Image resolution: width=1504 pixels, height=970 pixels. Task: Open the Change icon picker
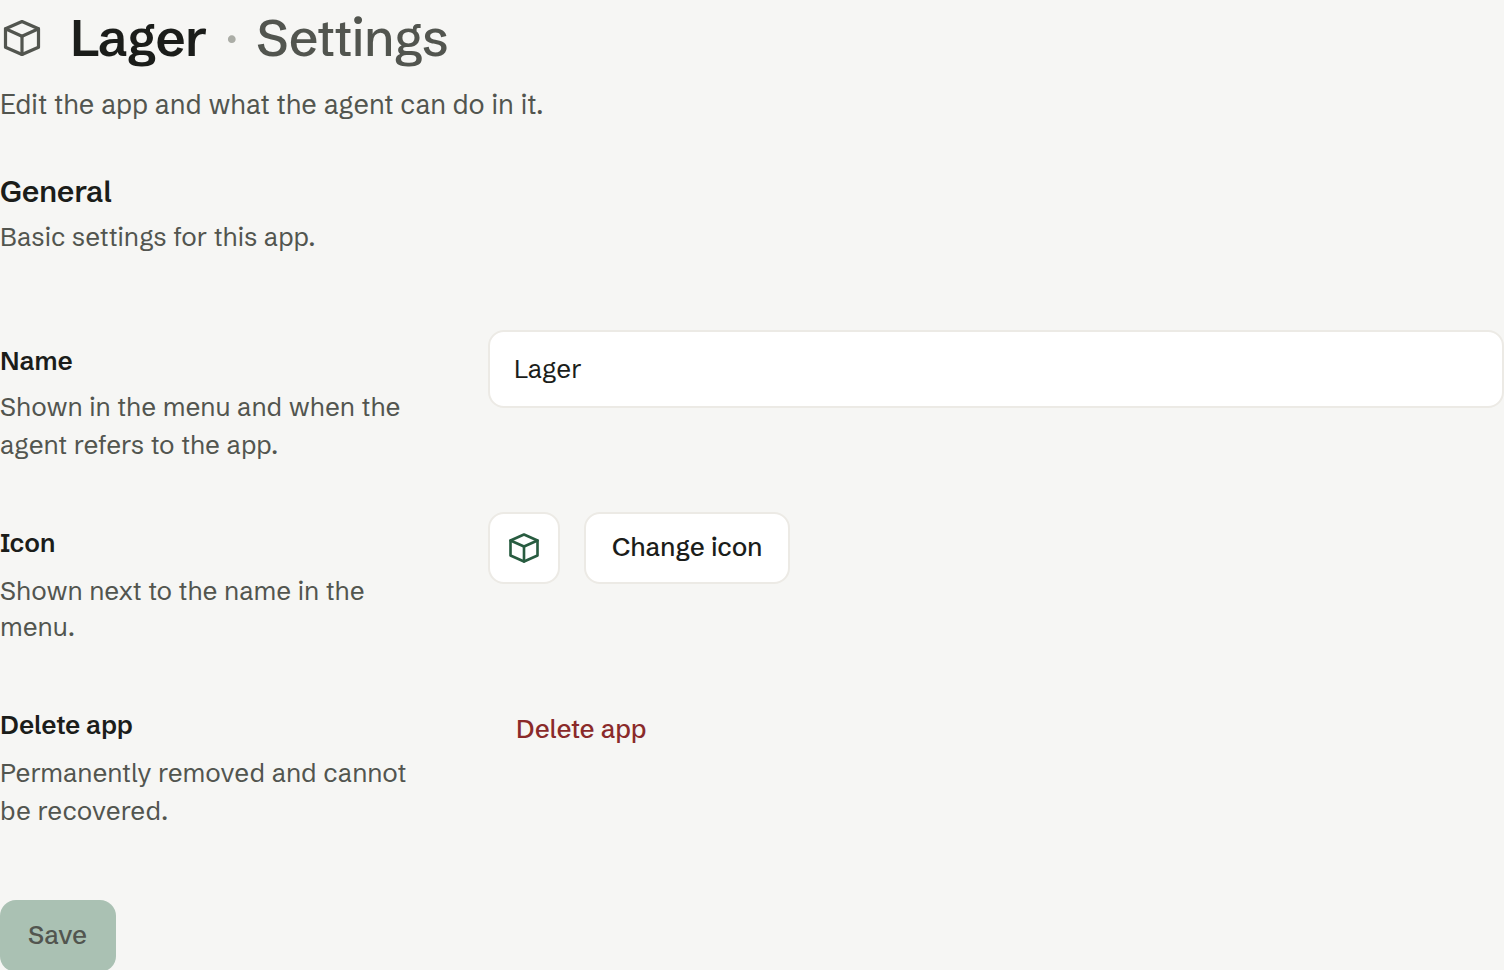687,548
